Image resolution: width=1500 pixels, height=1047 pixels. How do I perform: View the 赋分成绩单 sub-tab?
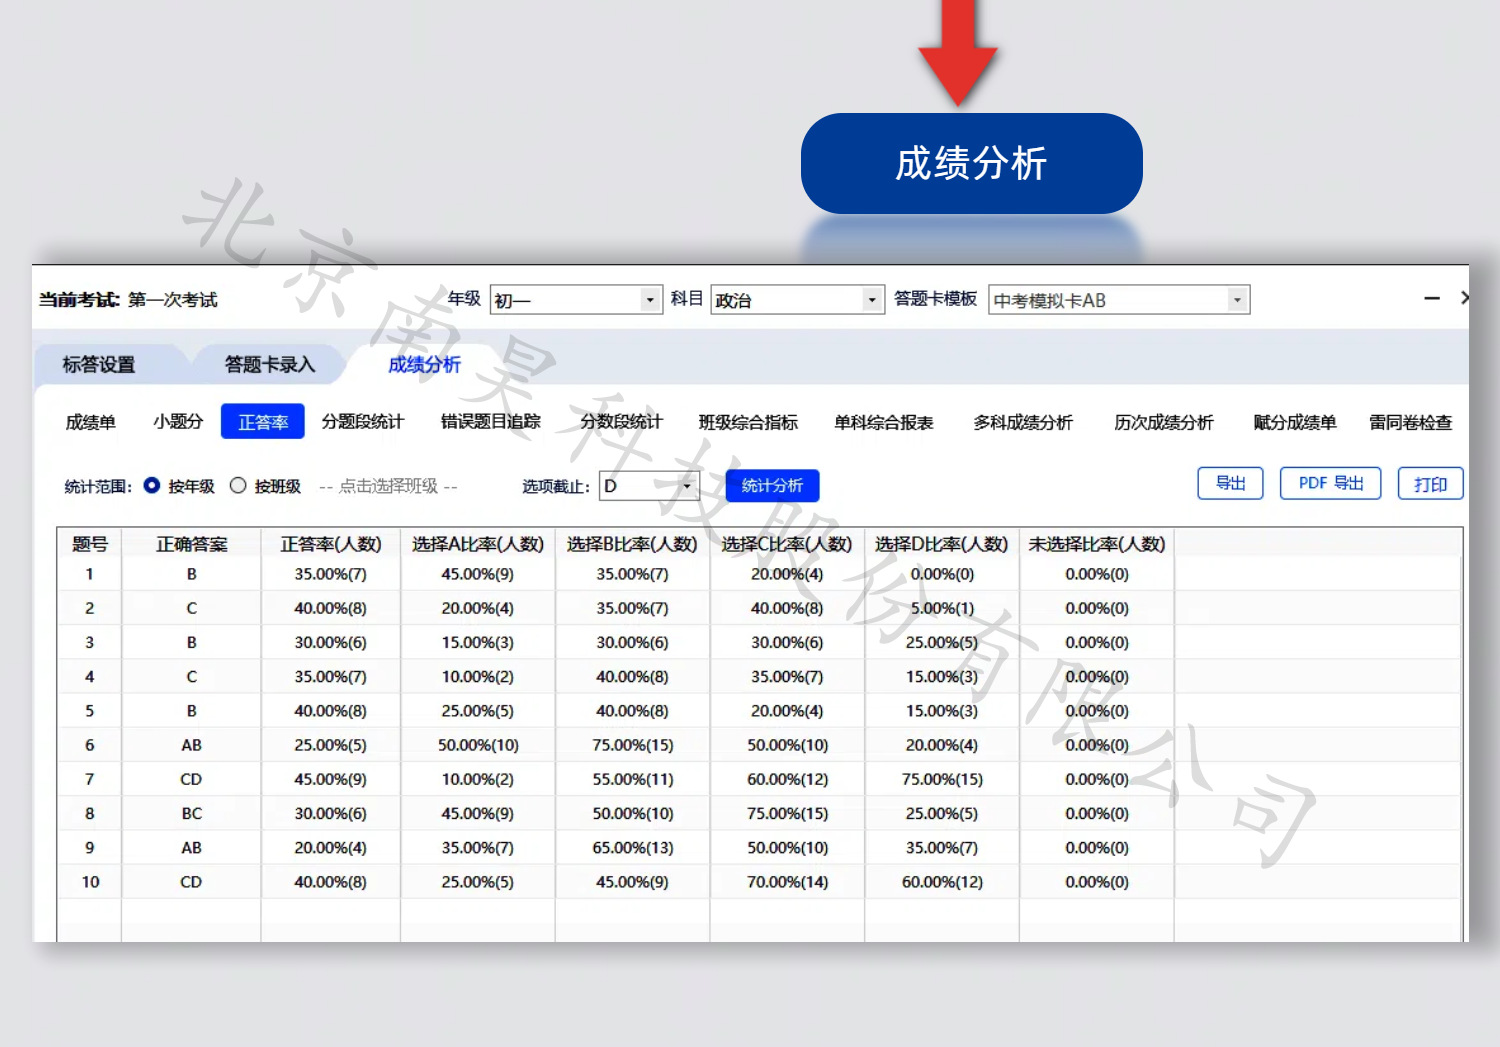tap(1295, 422)
